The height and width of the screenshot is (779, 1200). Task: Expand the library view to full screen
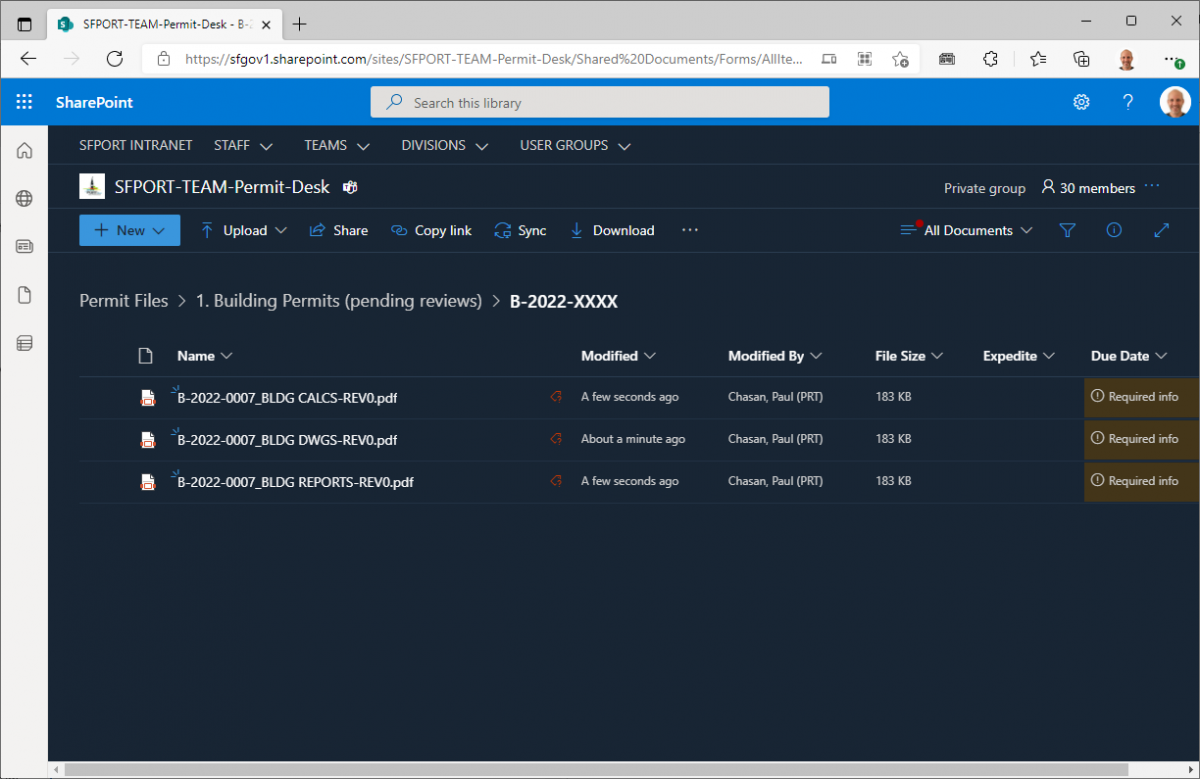click(1161, 230)
